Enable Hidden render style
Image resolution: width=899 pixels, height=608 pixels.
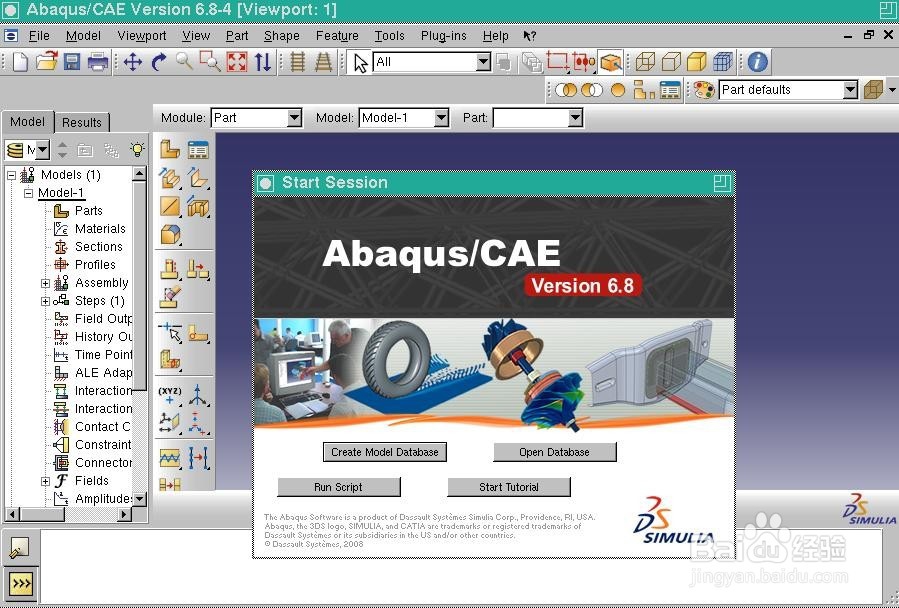(x=671, y=61)
